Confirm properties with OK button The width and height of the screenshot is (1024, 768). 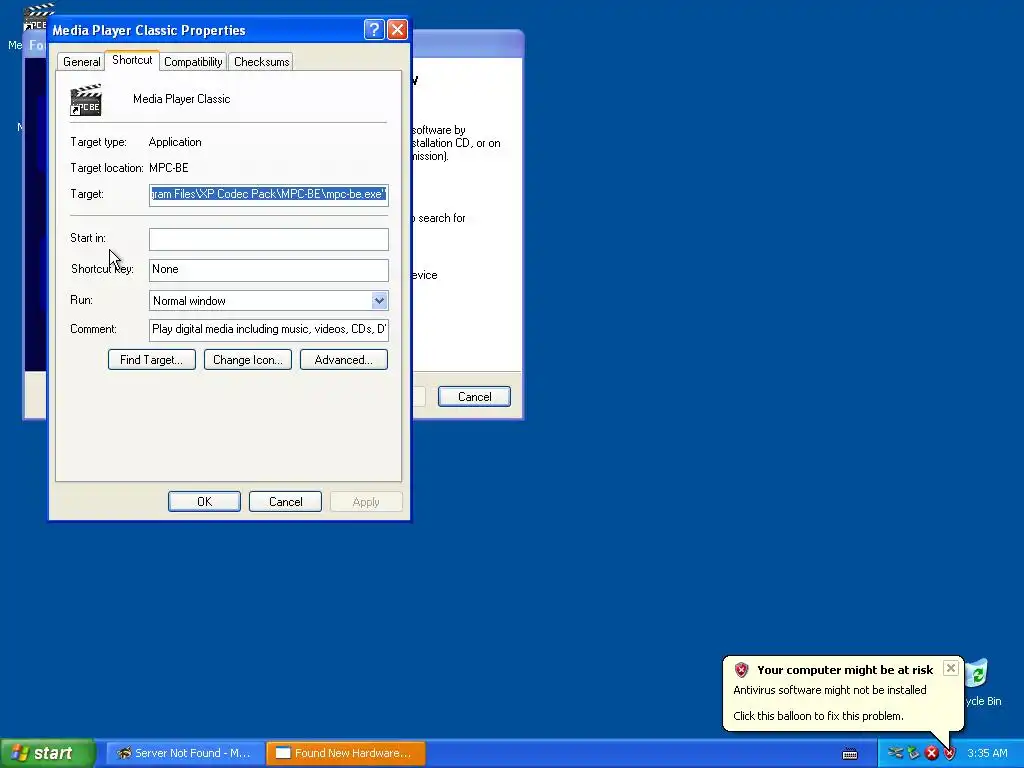pos(204,502)
